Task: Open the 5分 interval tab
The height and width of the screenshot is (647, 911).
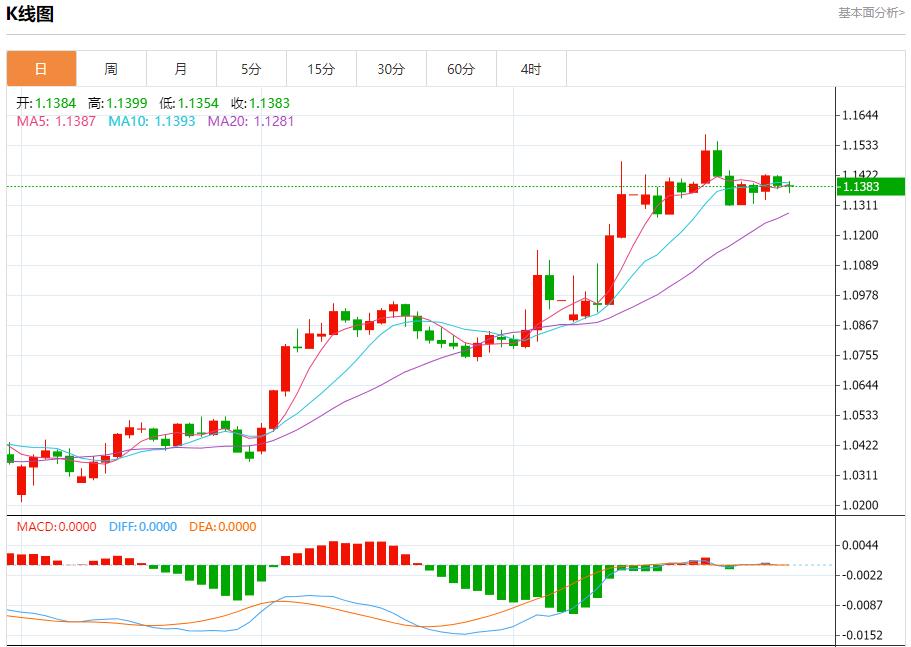Action: [251, 69]
